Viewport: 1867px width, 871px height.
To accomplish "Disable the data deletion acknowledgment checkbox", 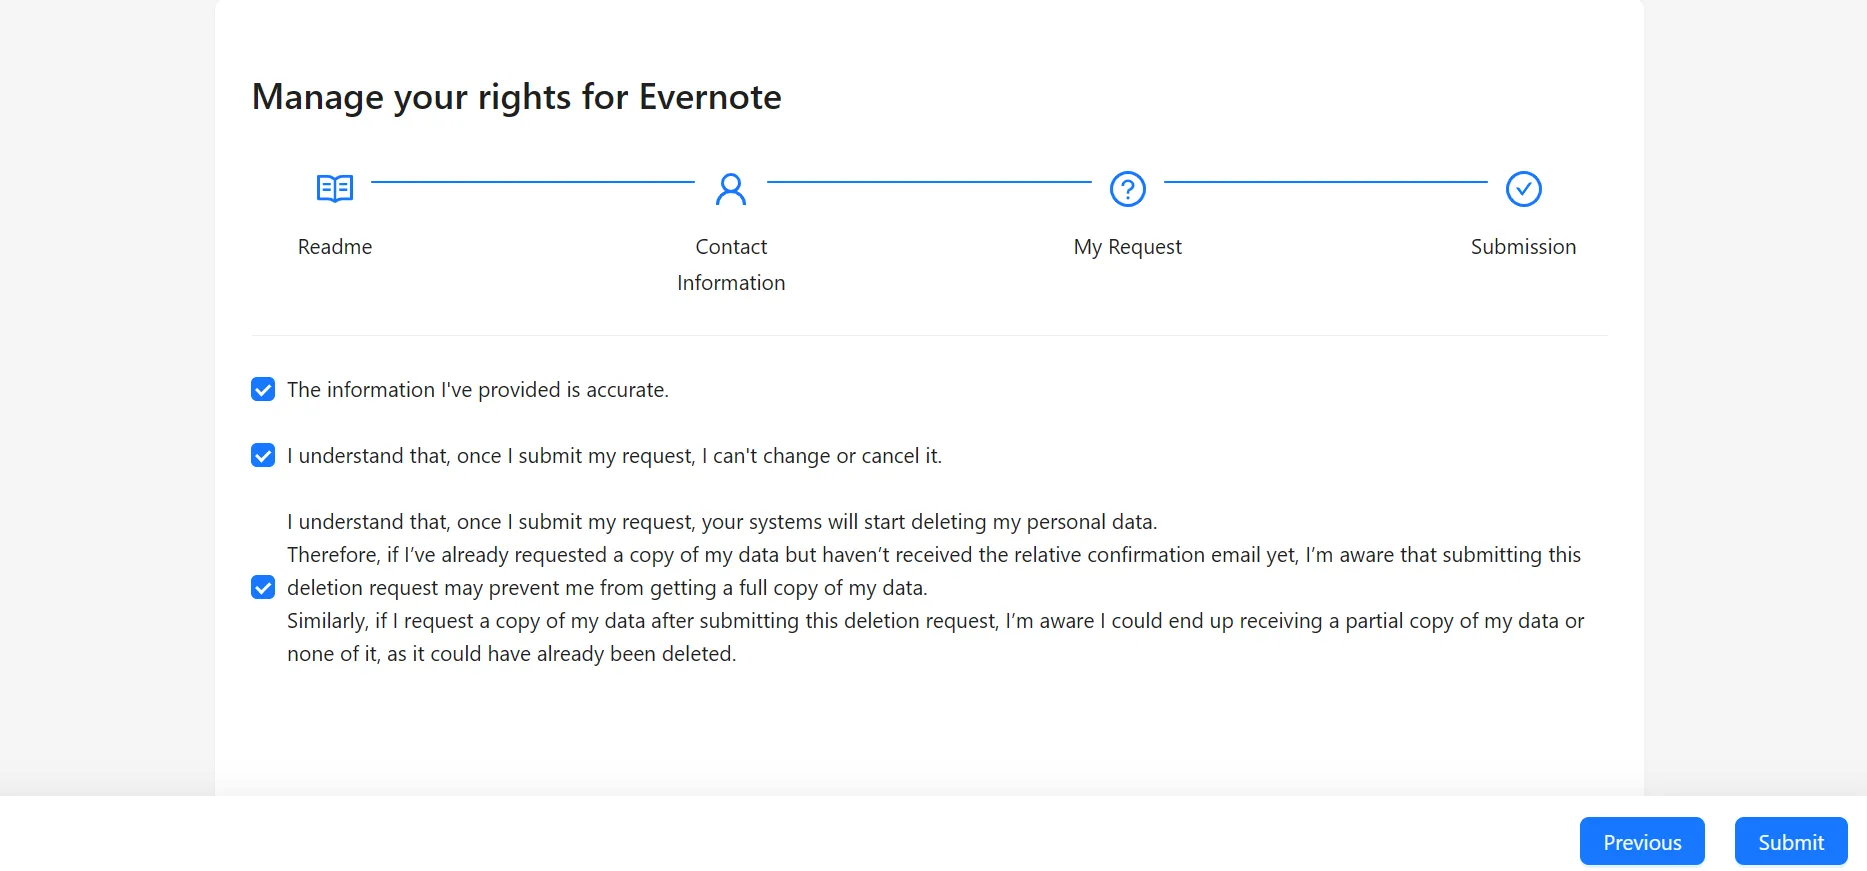I will click(262, 587).
